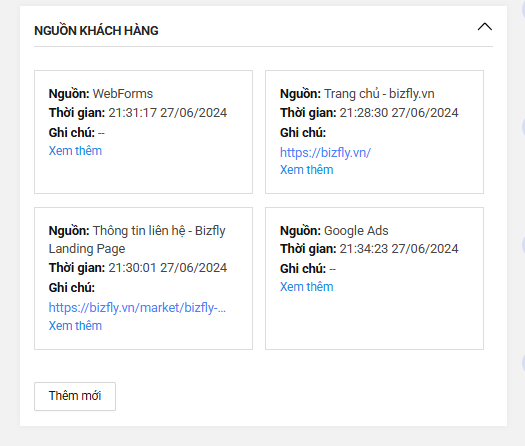Click the NGUỒN KHÁCH HÀNG header title

96,31
